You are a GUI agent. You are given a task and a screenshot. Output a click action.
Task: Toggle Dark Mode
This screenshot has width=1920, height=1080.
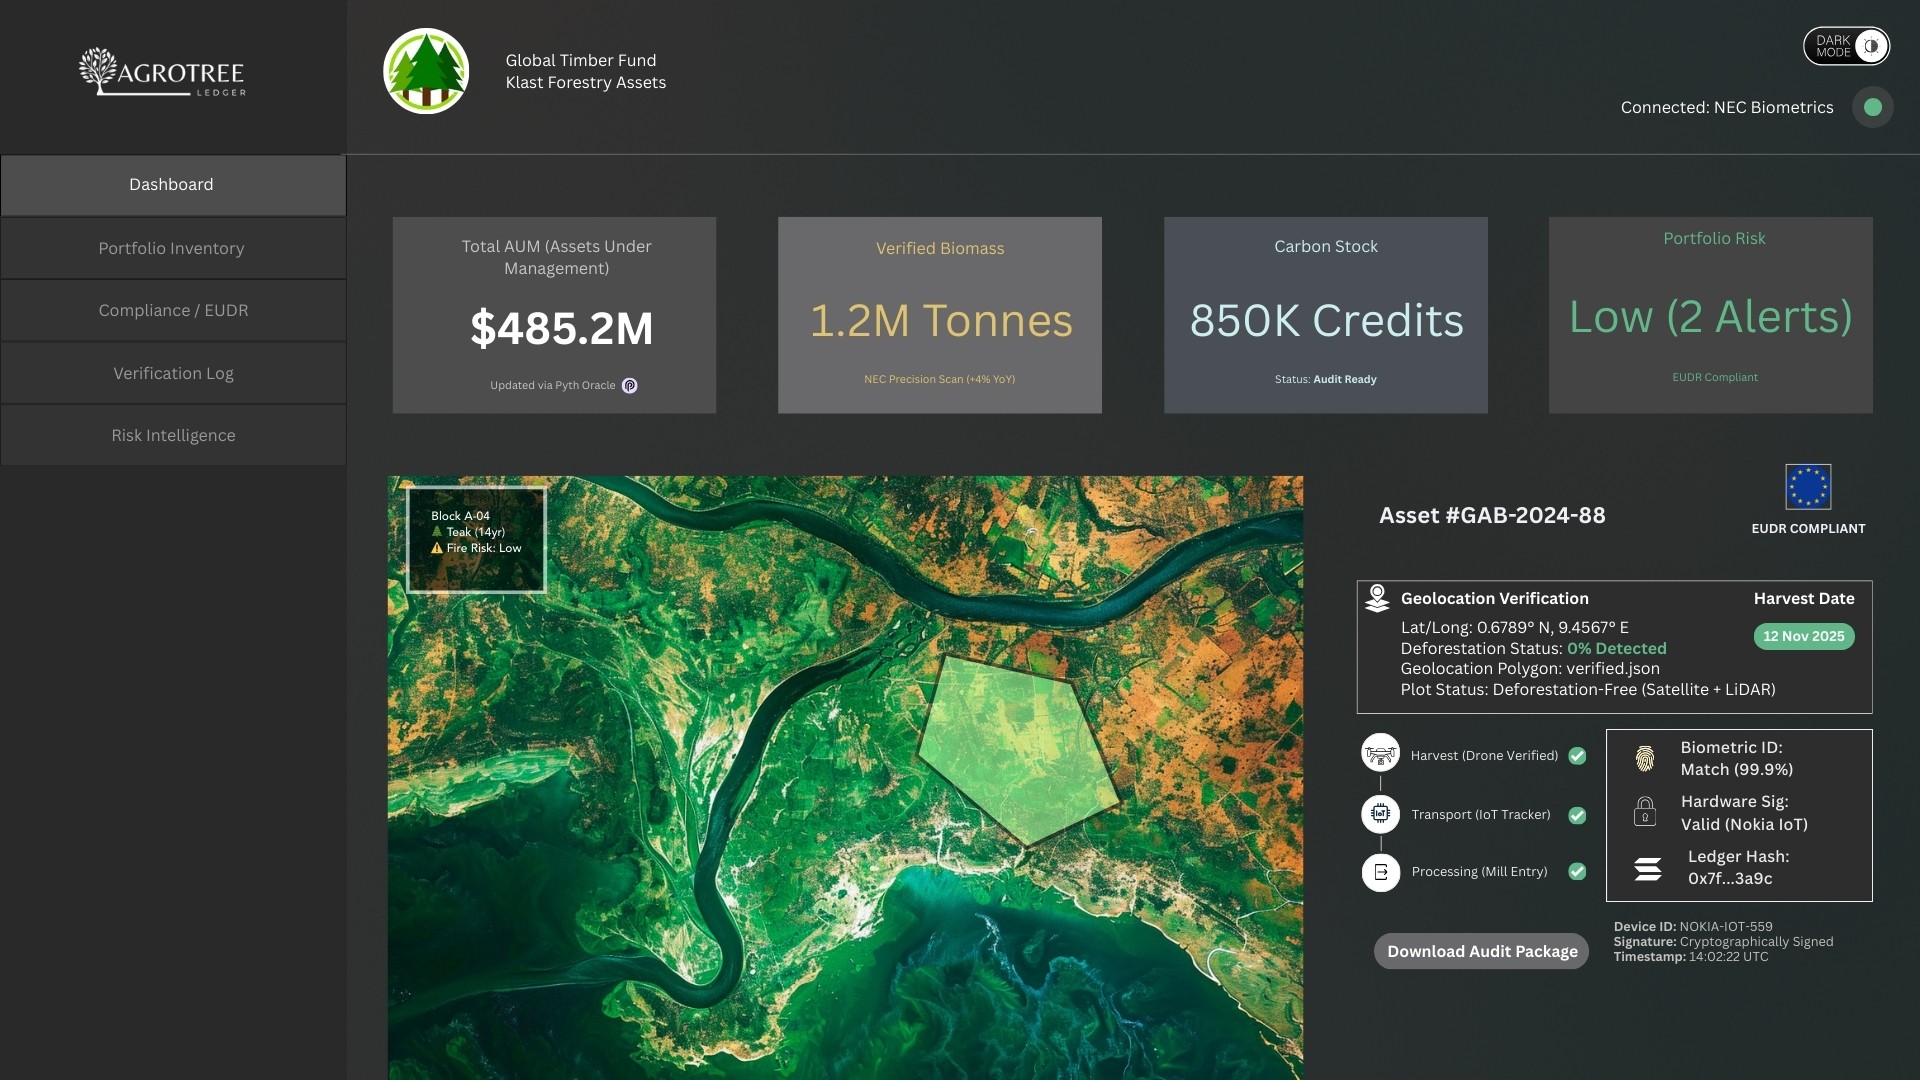point(1845,46)
